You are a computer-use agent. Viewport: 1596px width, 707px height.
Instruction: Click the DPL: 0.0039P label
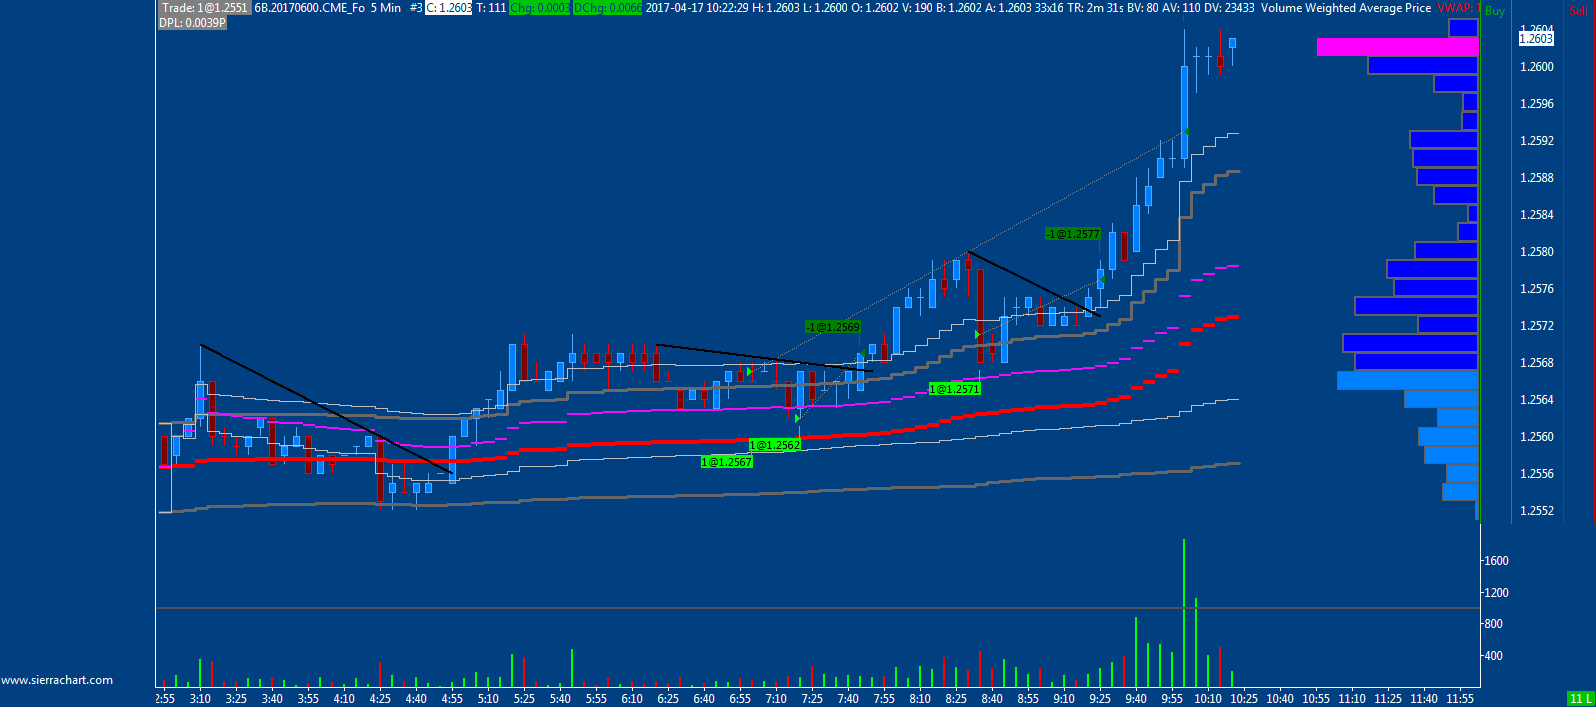click(x=192, y=23)
